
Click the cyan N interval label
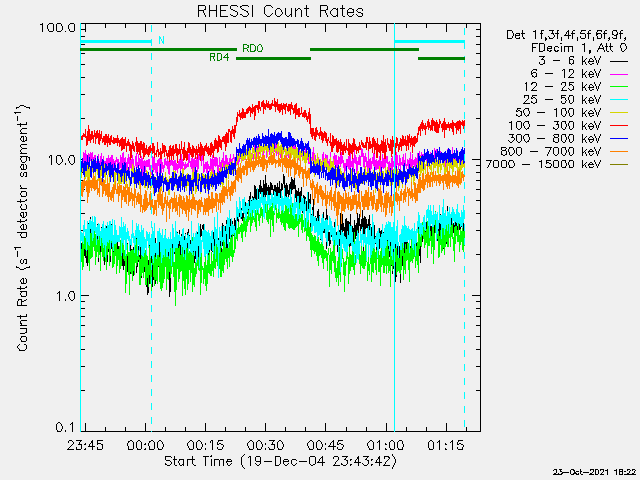pyautogui.click(x=161, y=40)
